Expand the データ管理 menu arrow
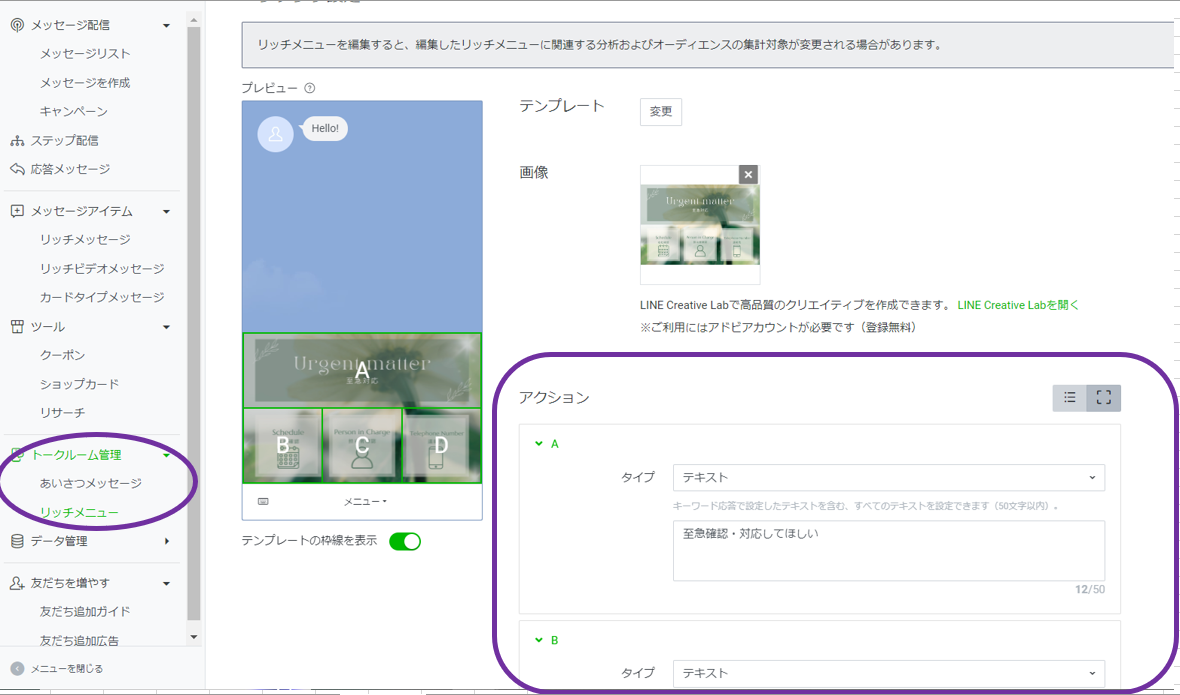Image resolution: width=1180 pixels, height=695 pixels. (166, 541)
